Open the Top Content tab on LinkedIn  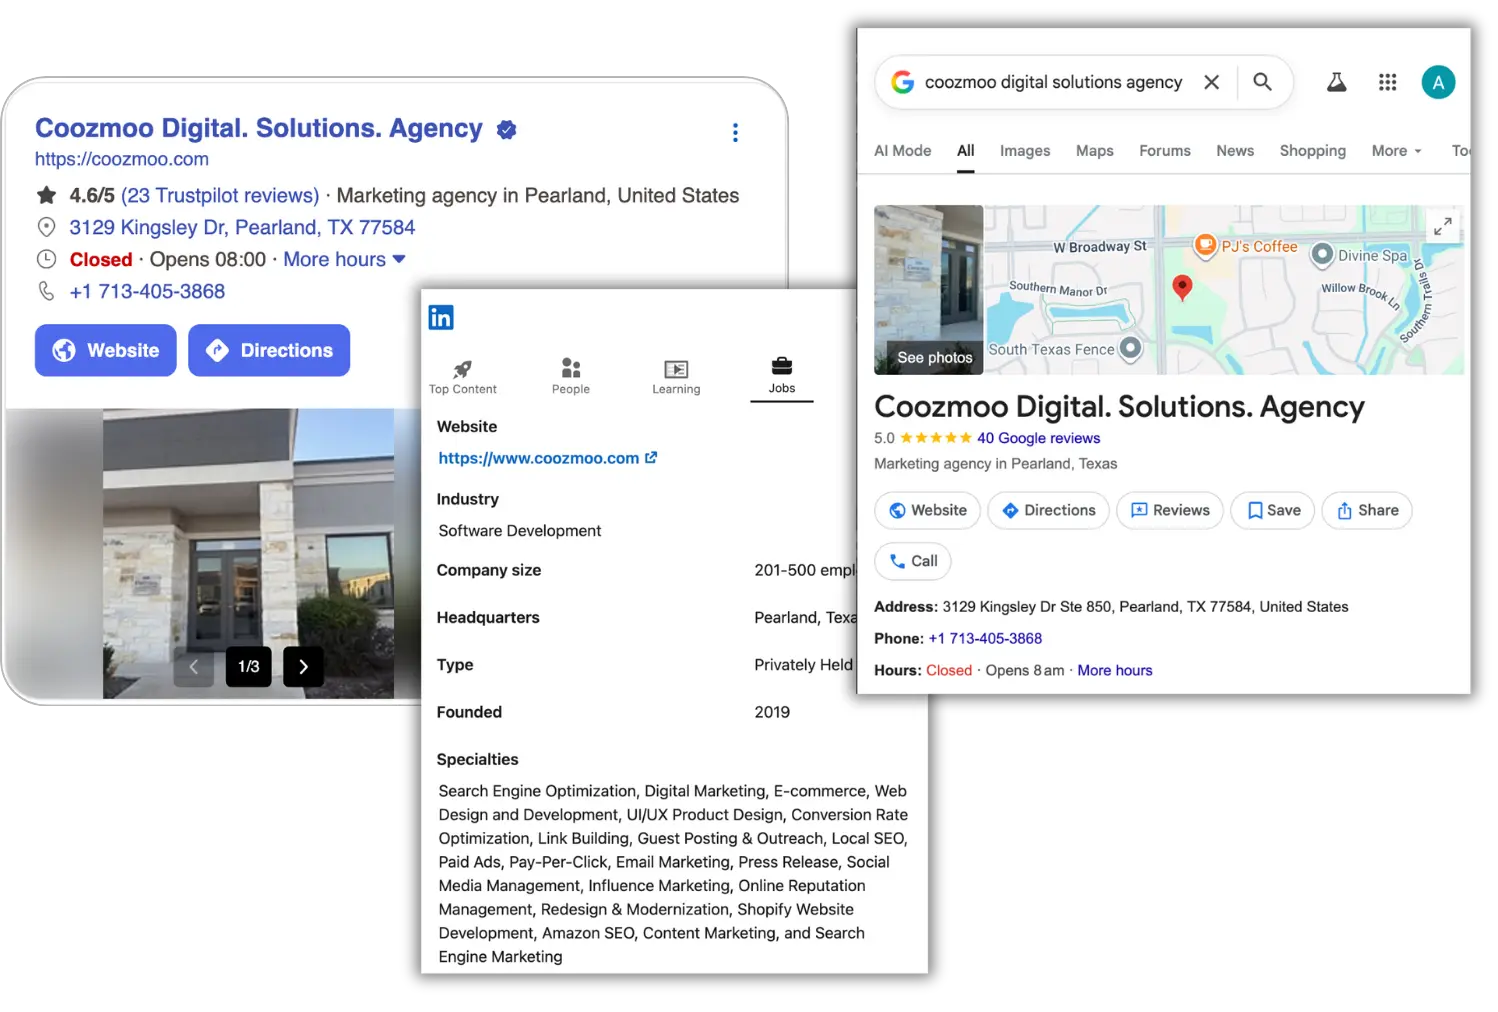(x=462, y=377)
